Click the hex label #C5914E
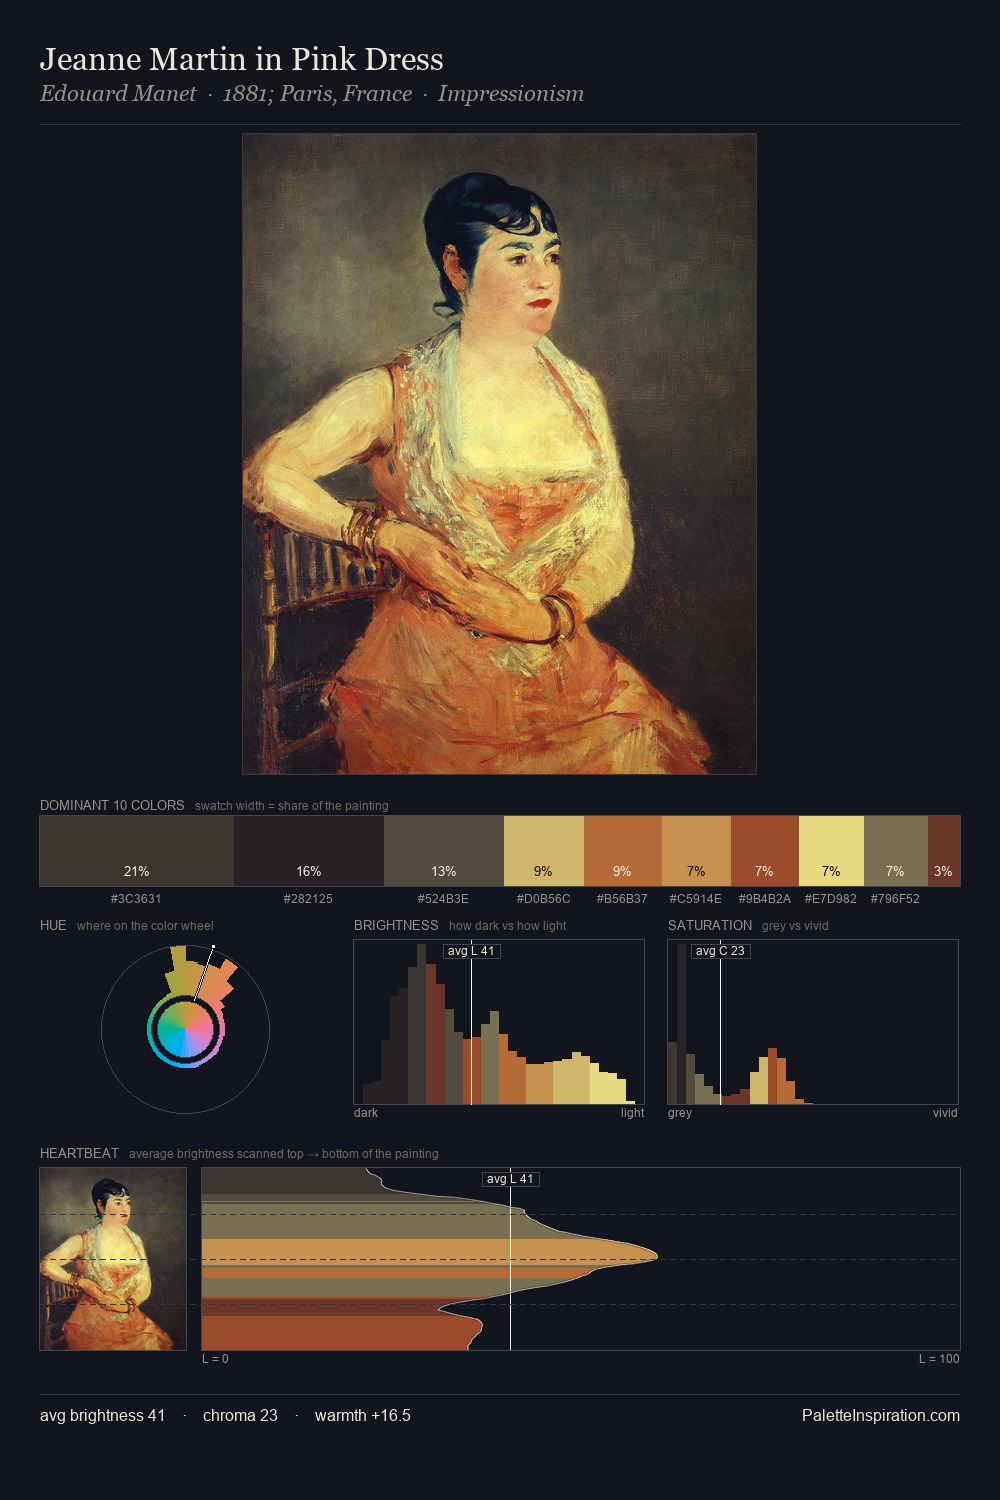 tap(695, 899)
